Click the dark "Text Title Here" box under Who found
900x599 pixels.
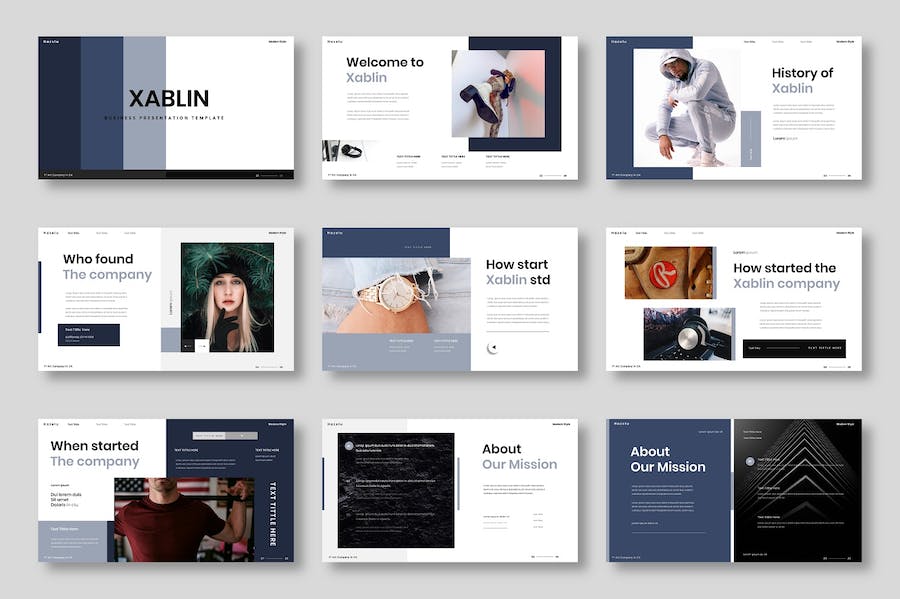pos(89,335)
